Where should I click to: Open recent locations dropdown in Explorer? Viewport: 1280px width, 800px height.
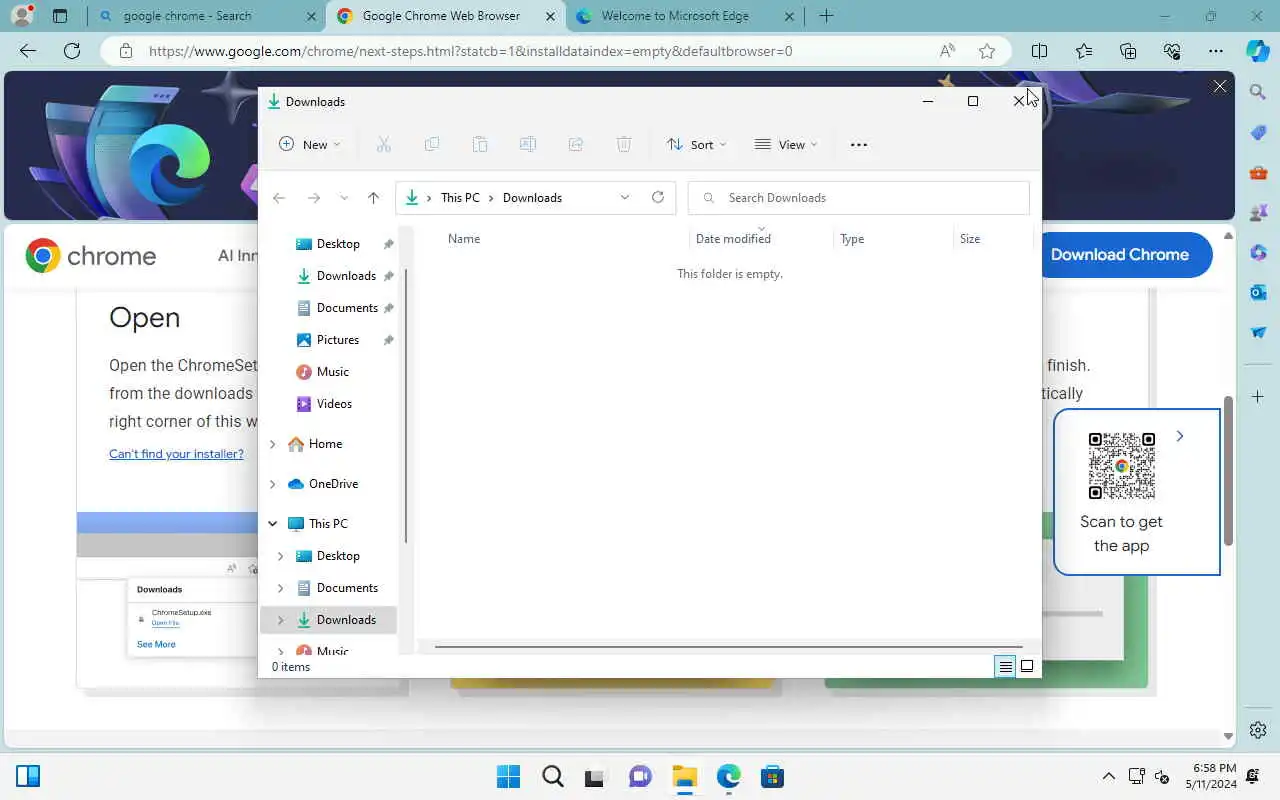344,198
